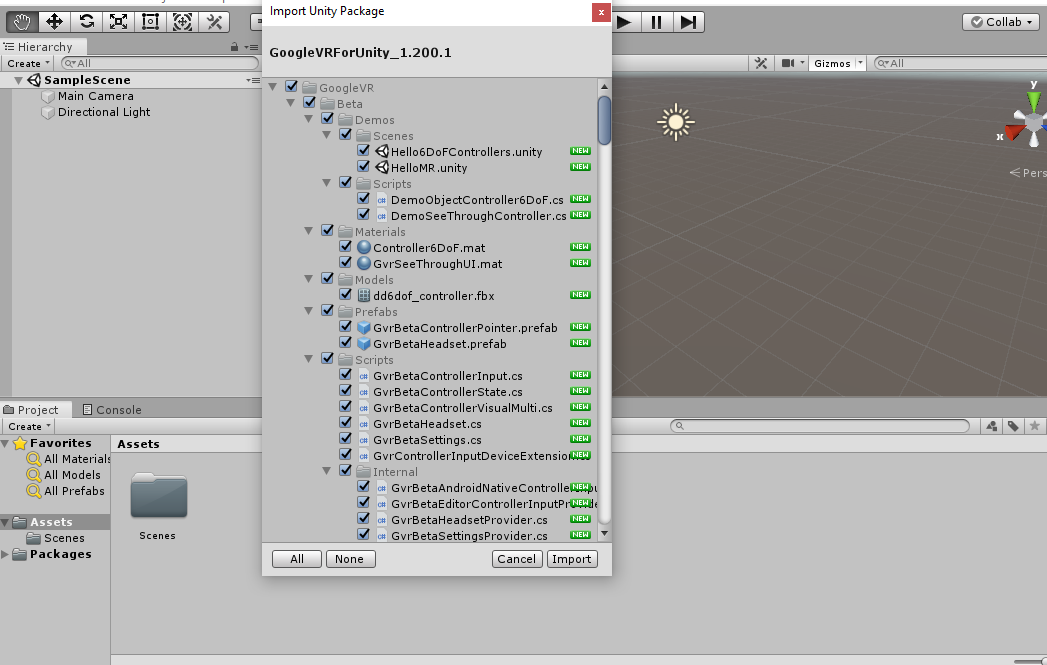
Task: Click the scene tools wrench icon
Action: [761, 63]
